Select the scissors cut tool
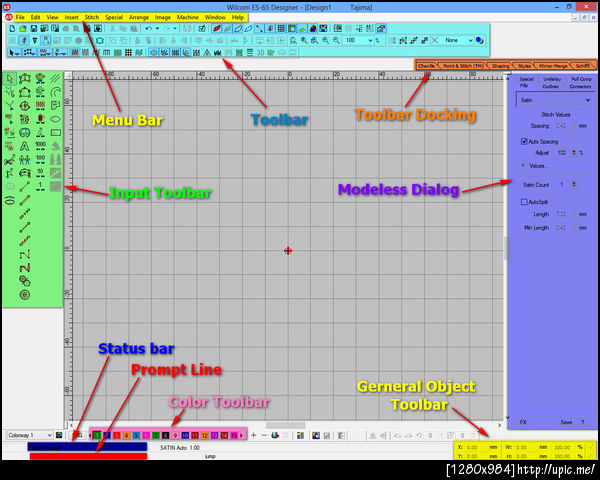Screen dimensions: 600x480 (x=10, y=160)
